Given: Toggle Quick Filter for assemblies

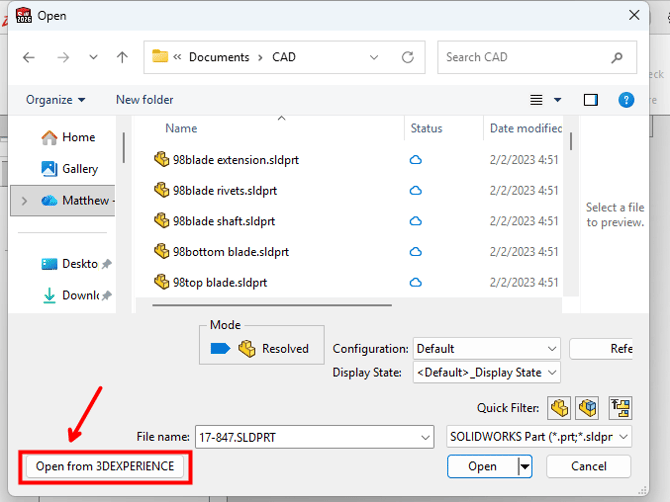Looking at the screenshot, I should 587,408.
